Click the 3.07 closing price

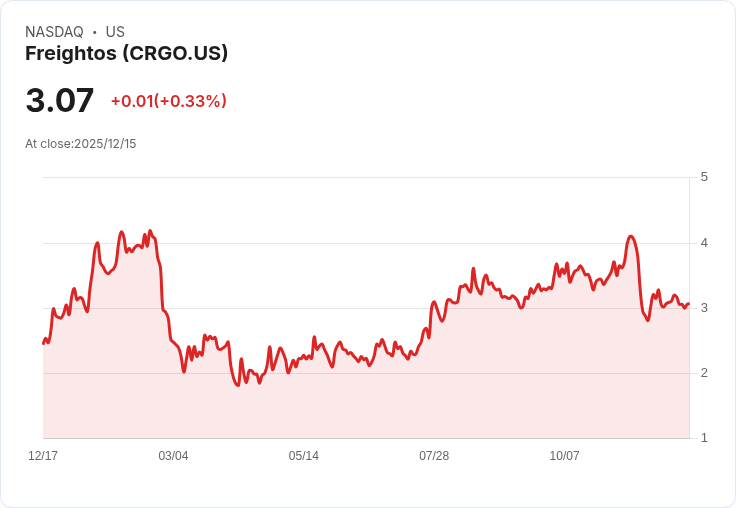coord(60,100)
